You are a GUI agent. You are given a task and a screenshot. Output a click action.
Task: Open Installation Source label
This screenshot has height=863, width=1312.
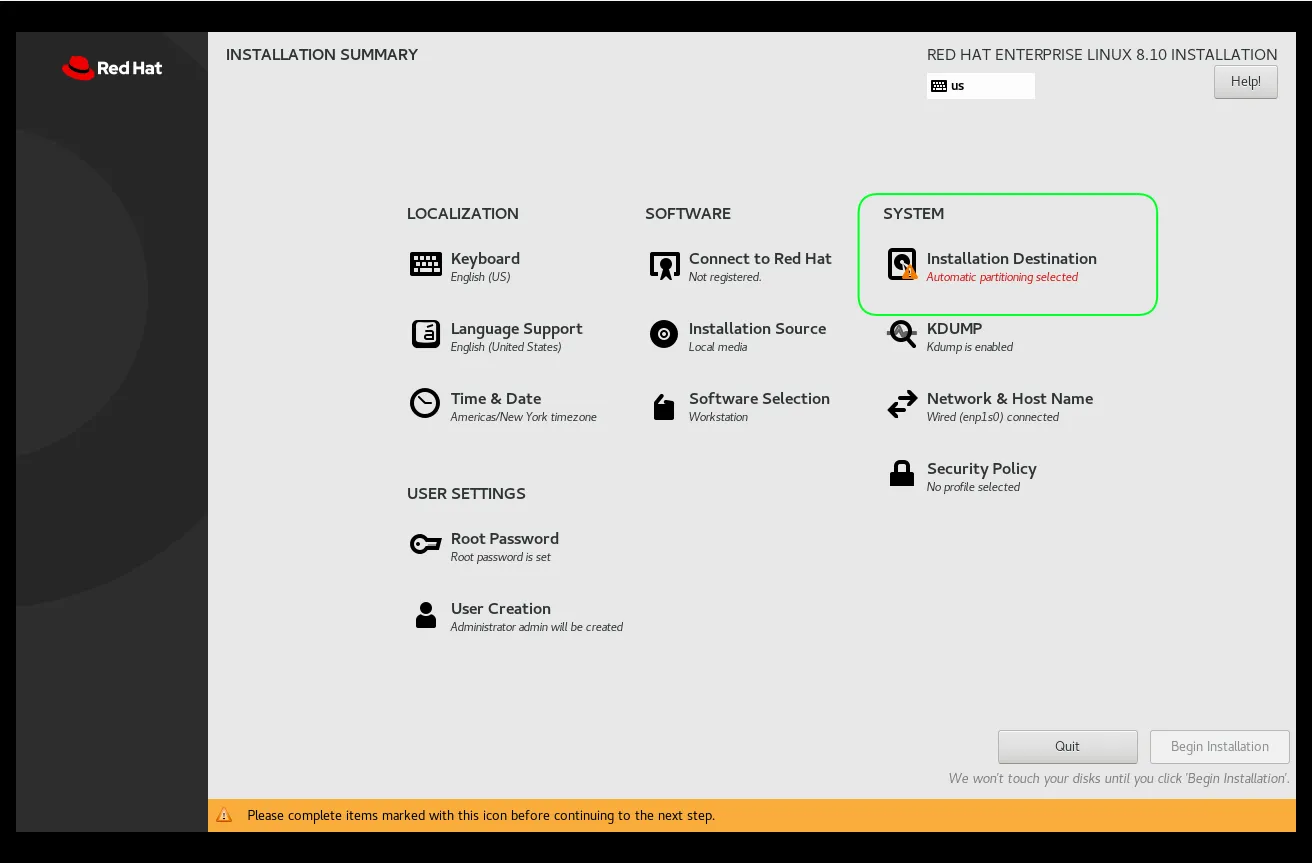pos(757,328)
